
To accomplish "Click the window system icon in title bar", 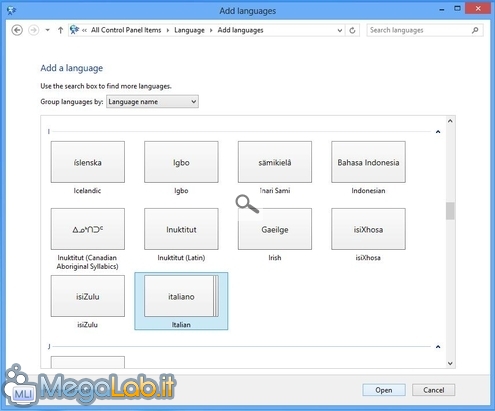I will coord(11,11).
